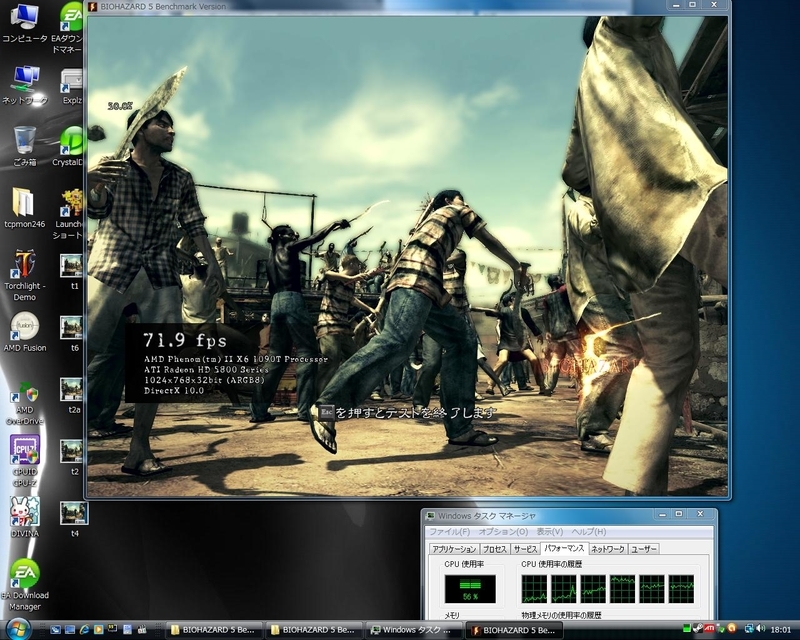
Task: Launch the AMD OverDrive shortcut
Action: [x=24, y=403]
